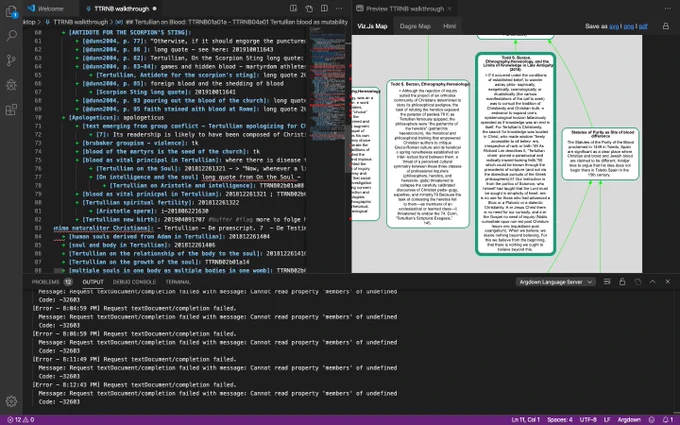Open the Argdown Language Server output dropdown

(x=556, y=282)
